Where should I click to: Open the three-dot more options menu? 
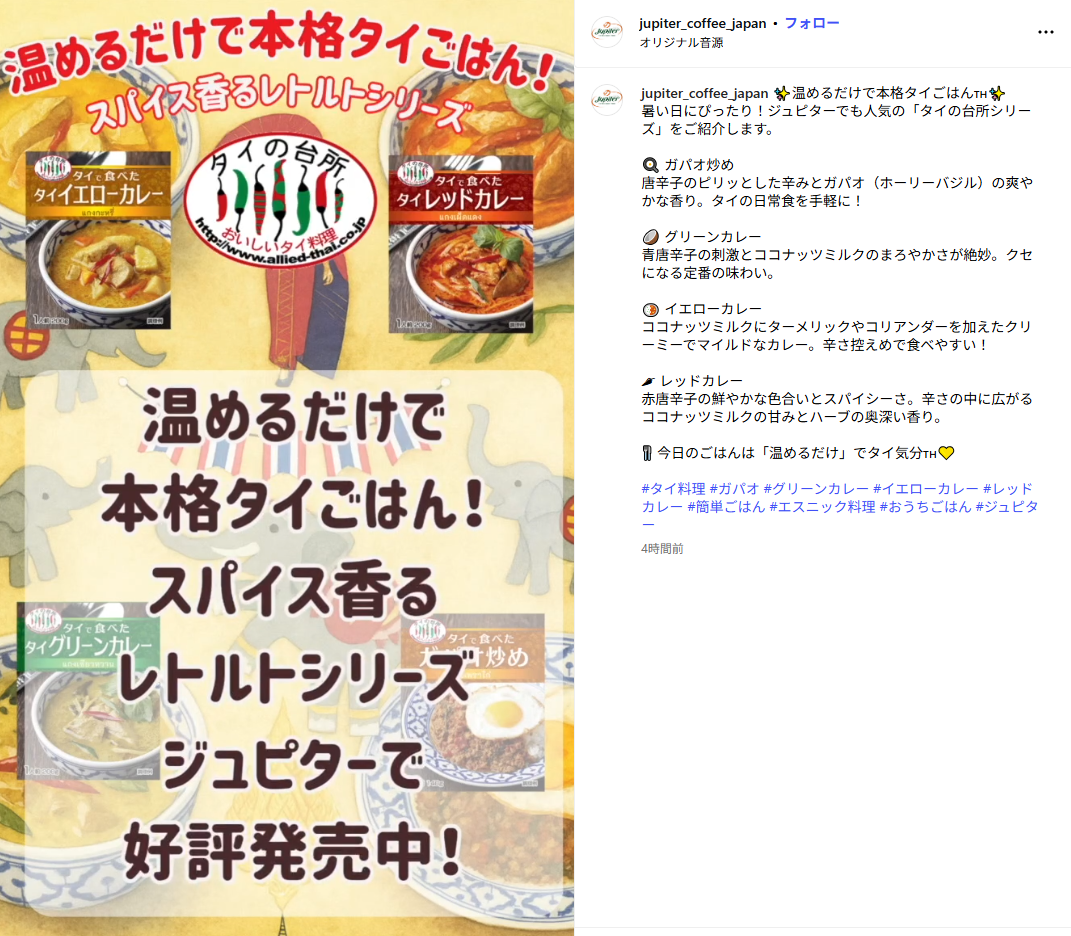[x=1045, y=32]
